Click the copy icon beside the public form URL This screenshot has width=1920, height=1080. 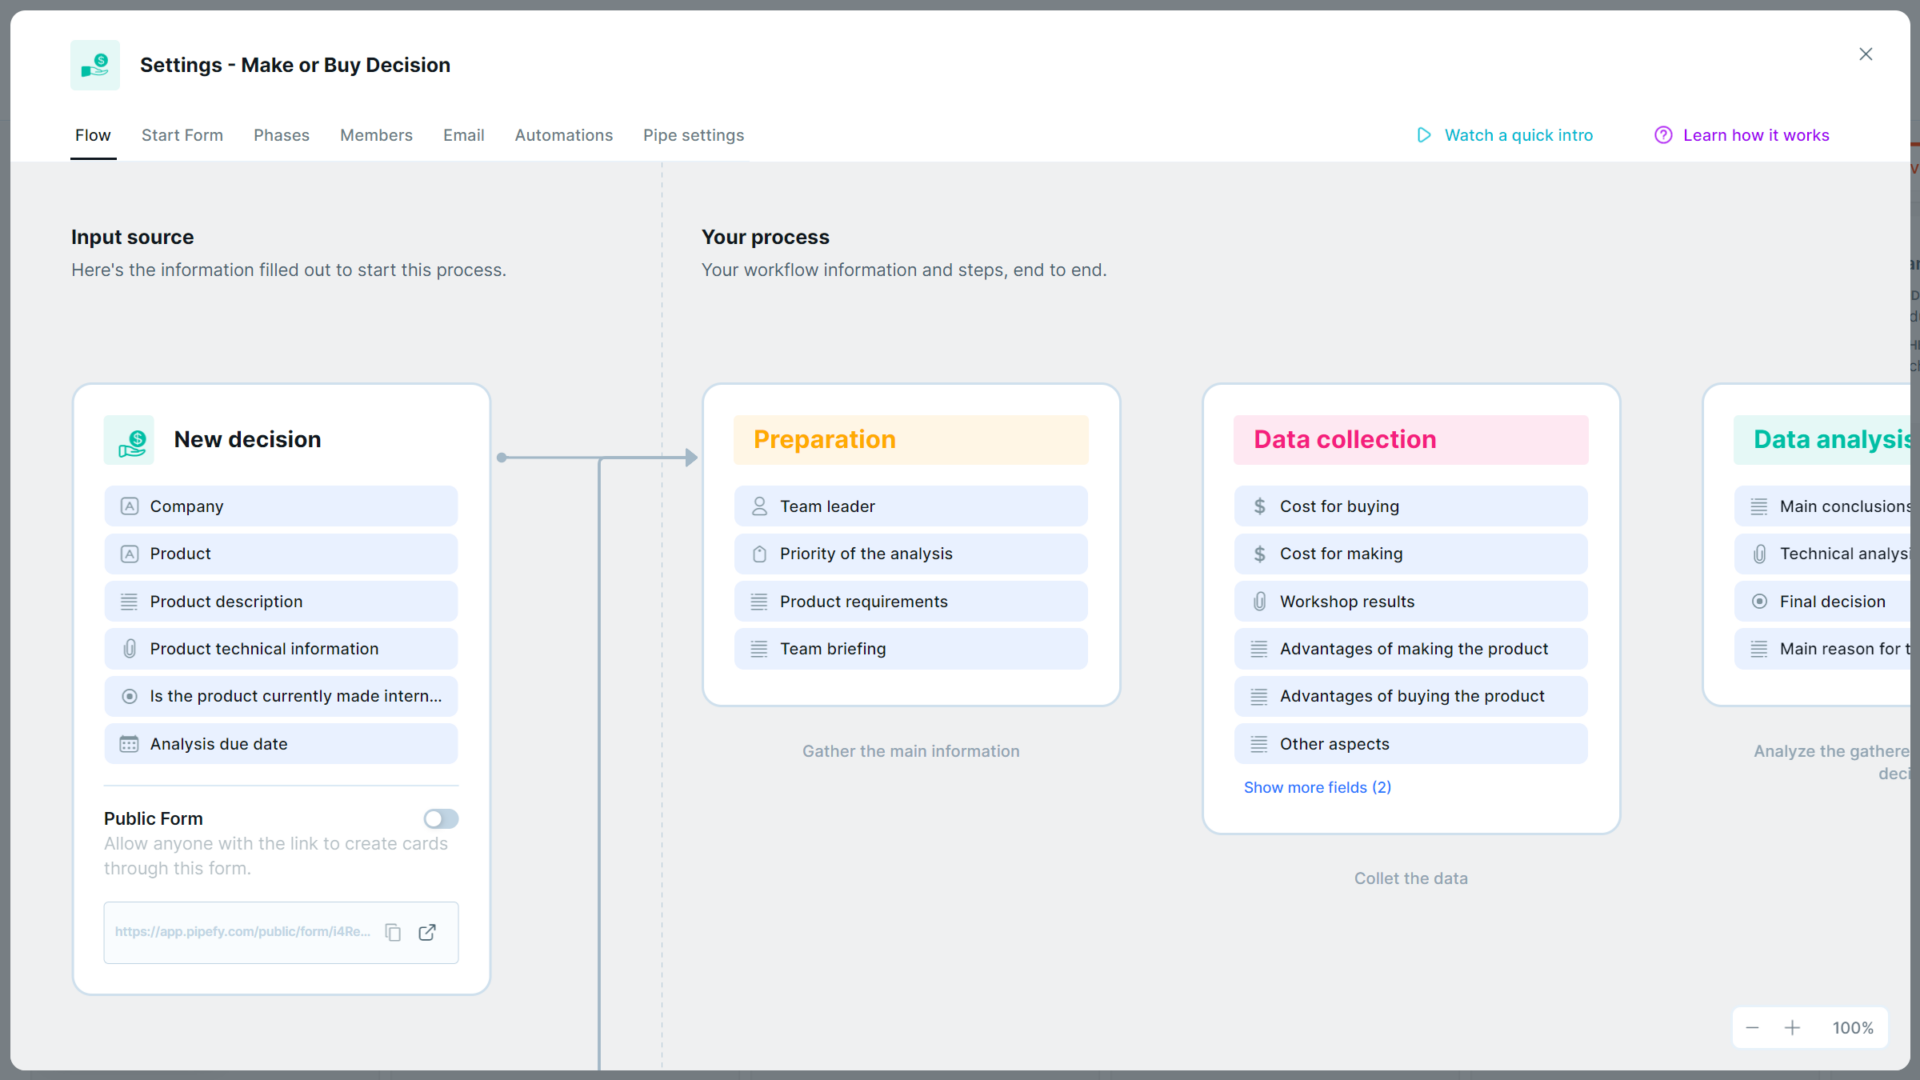(x=393, y=932)
